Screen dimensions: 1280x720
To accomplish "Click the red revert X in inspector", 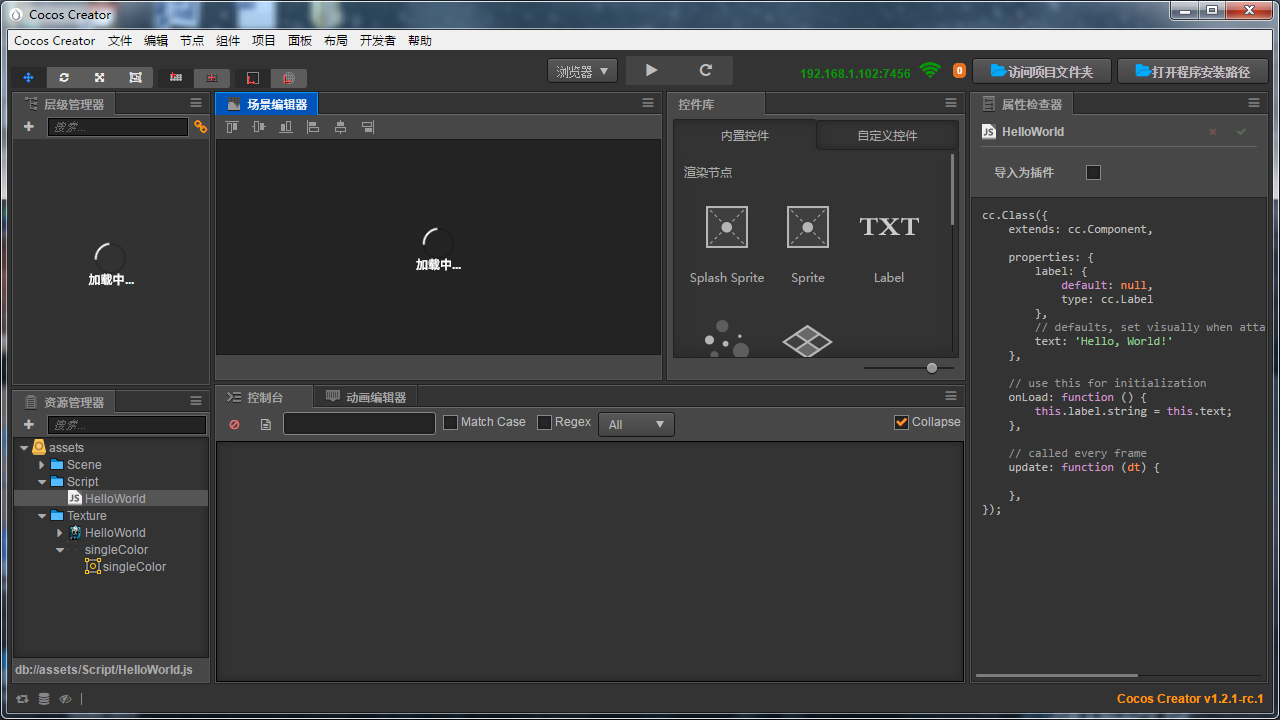I will [1213, 132].
